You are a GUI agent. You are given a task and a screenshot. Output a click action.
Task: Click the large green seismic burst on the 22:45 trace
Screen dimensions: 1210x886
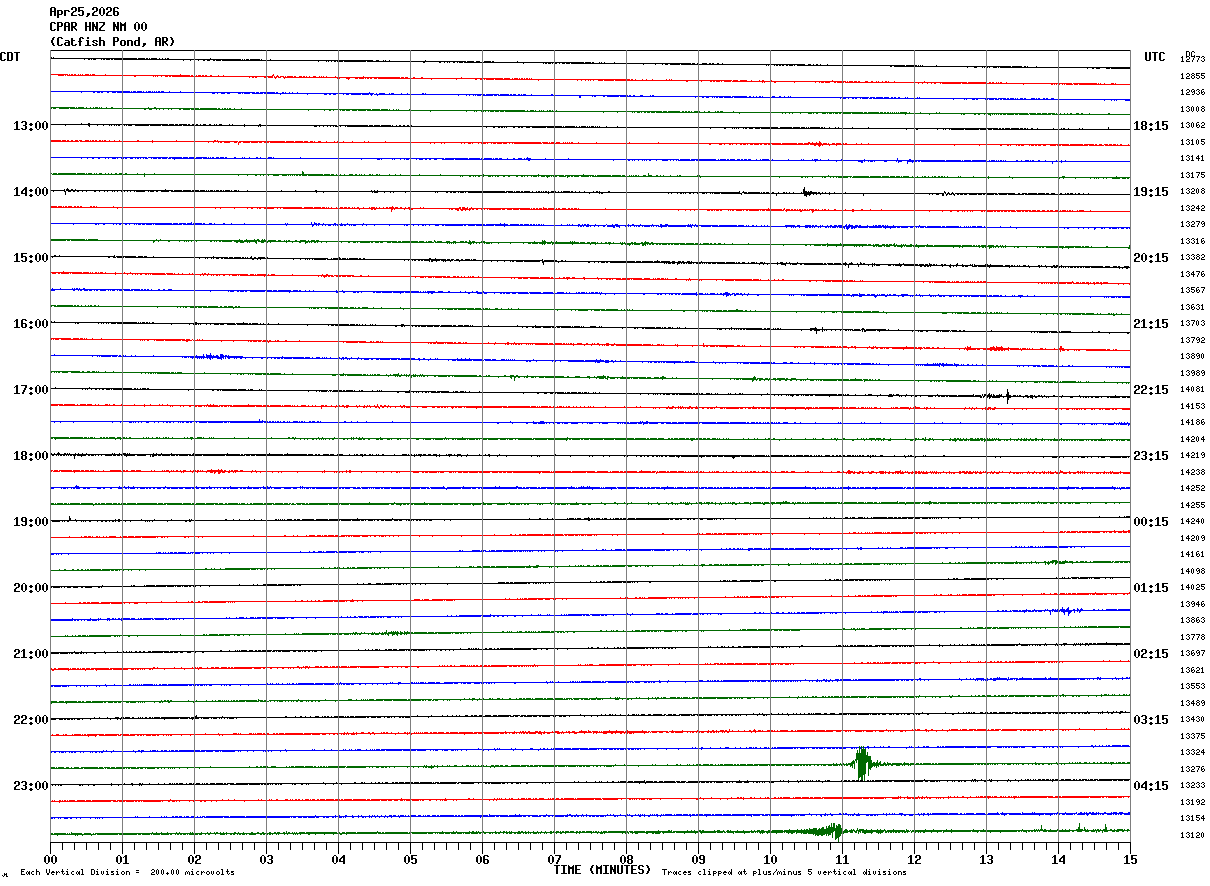[862, 764]
